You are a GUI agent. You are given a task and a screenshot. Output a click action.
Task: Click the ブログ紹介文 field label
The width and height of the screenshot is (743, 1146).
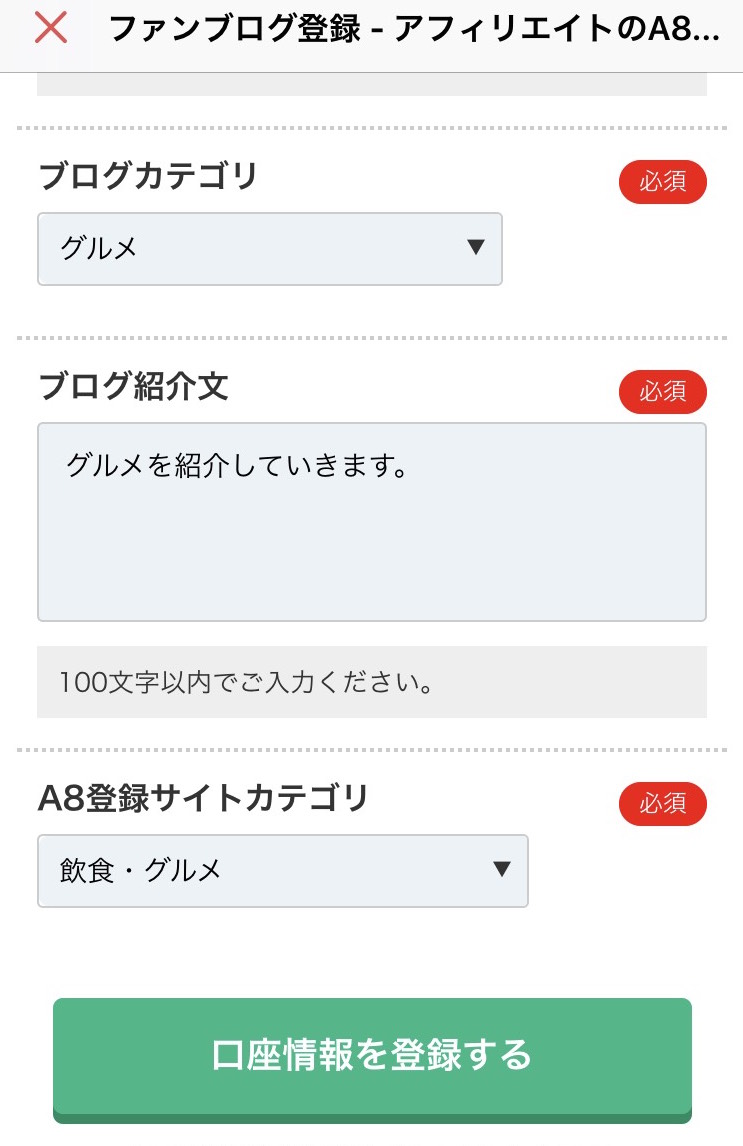tap(134, 386)
